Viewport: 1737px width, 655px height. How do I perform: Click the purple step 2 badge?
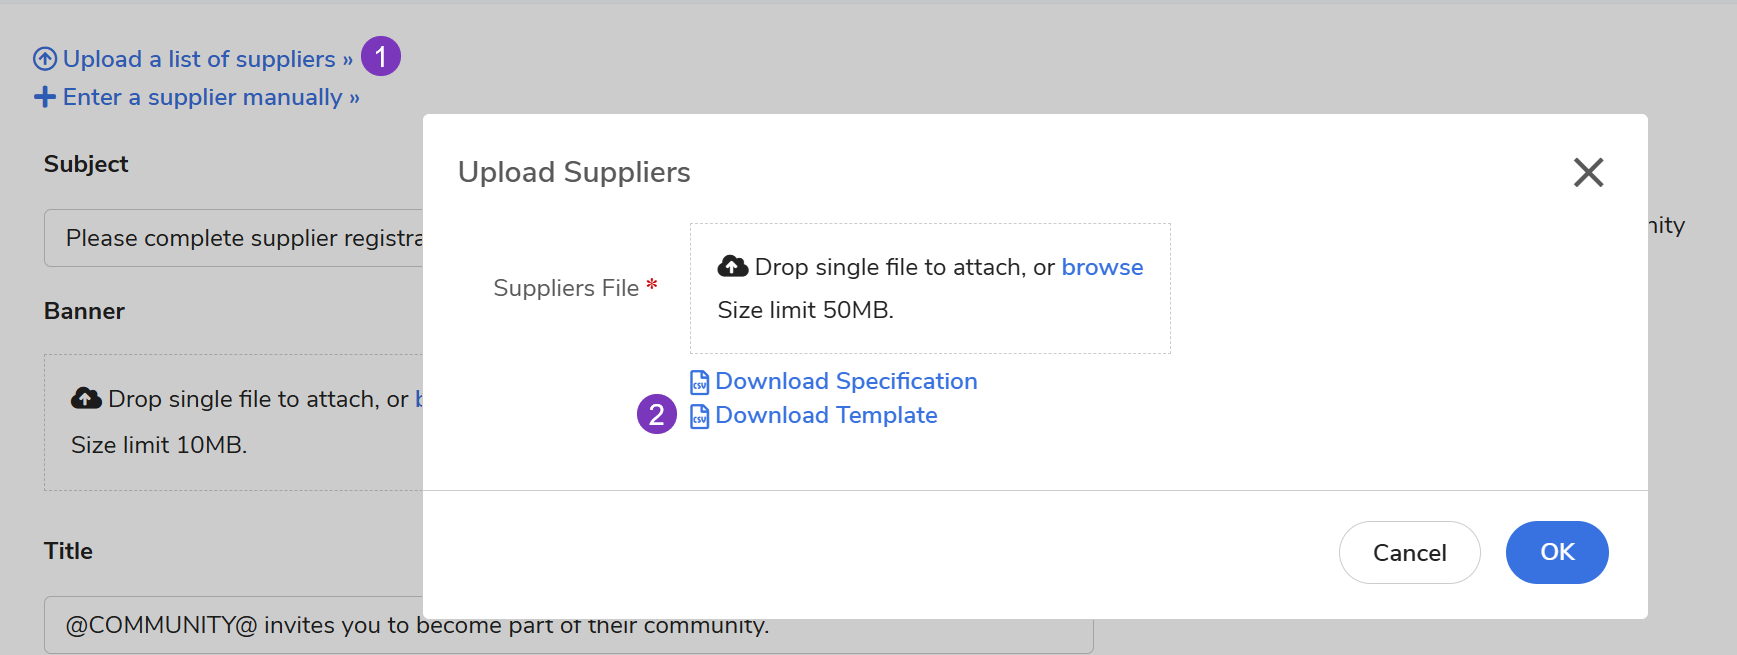(x=657, y=415)
